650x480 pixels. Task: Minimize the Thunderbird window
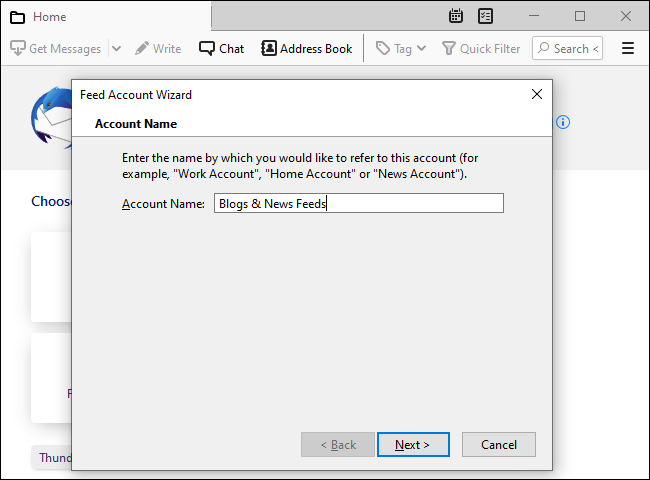coord(534,16)
